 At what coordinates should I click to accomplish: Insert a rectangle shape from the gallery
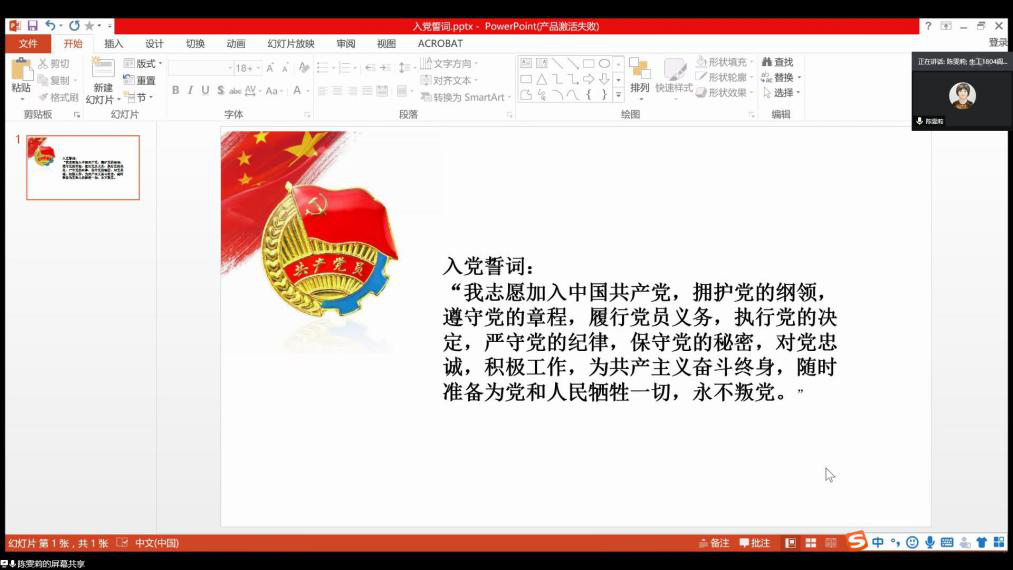(x=589, y=63)
